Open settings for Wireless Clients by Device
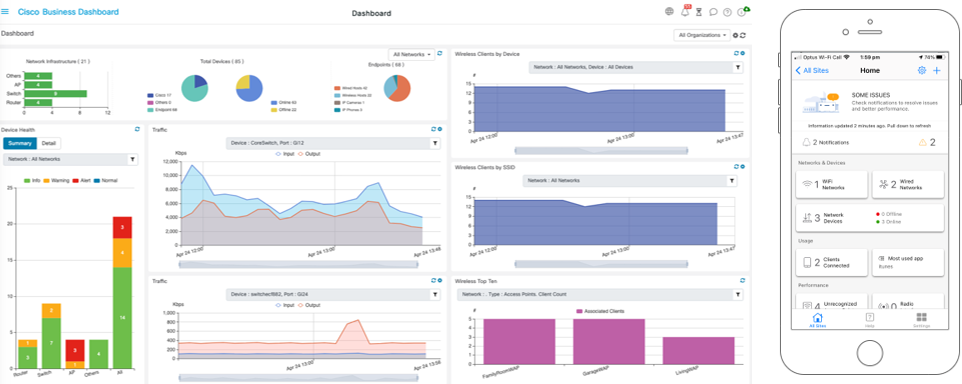 tap(742, 53)
